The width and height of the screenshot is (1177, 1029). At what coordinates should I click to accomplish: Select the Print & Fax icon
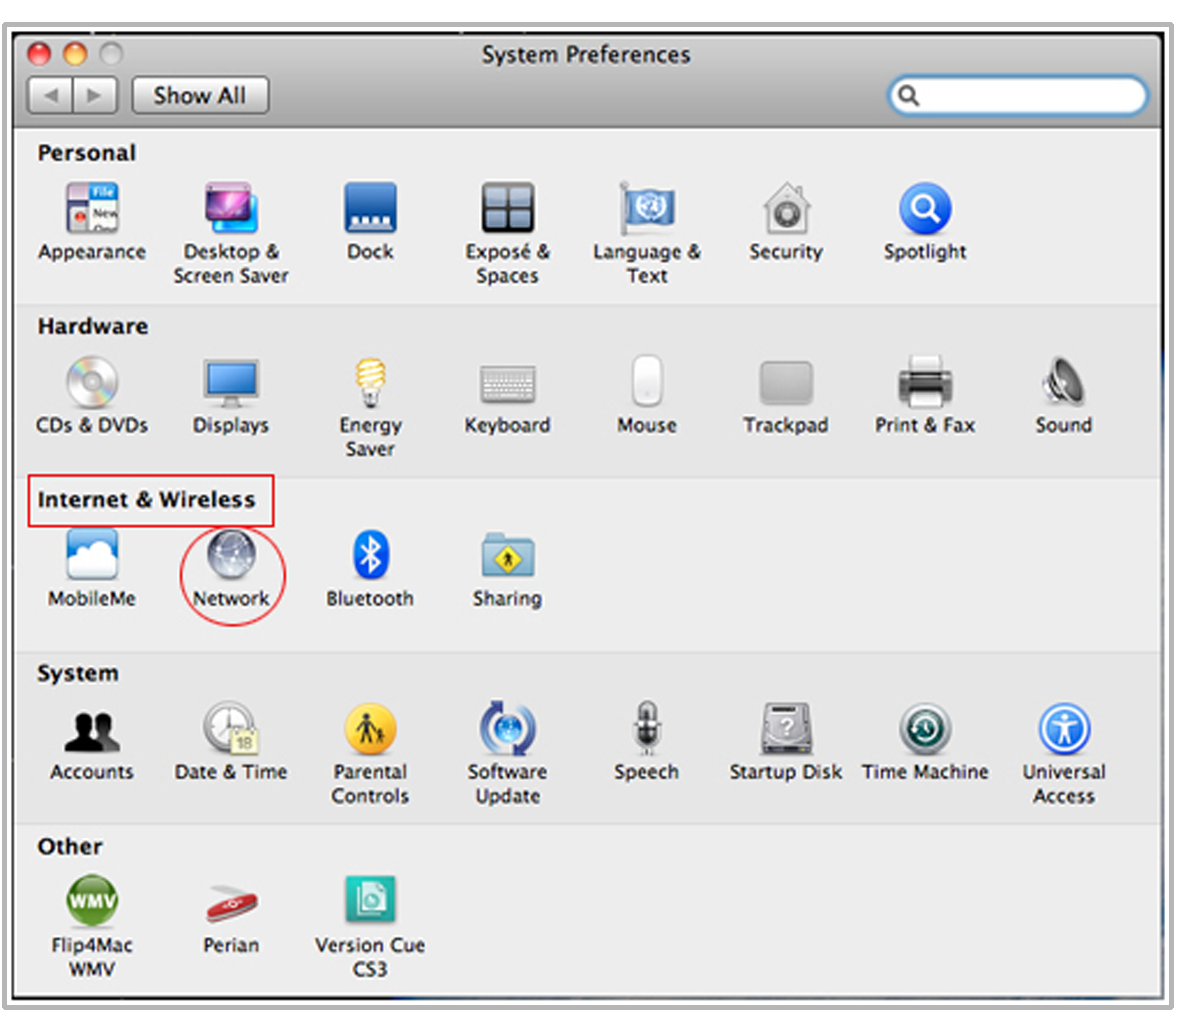click(925, 384)
